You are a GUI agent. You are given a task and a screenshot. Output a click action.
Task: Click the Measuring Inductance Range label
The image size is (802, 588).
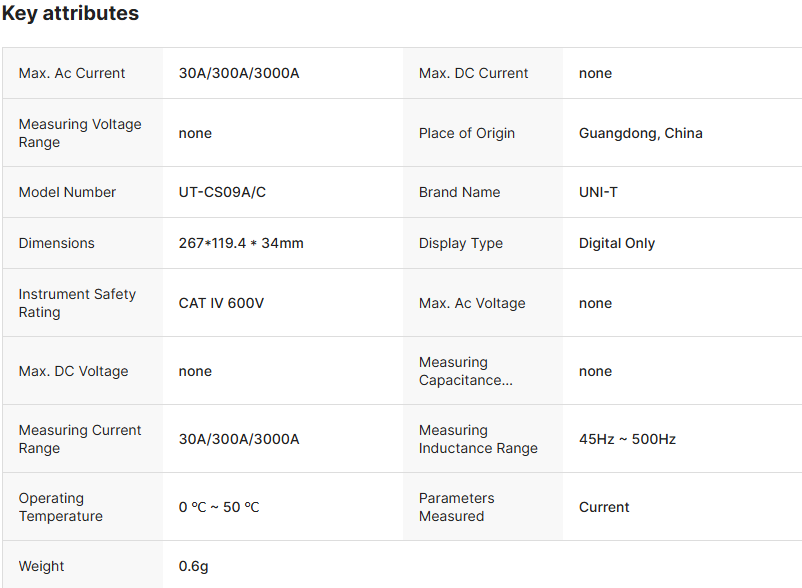478,439
